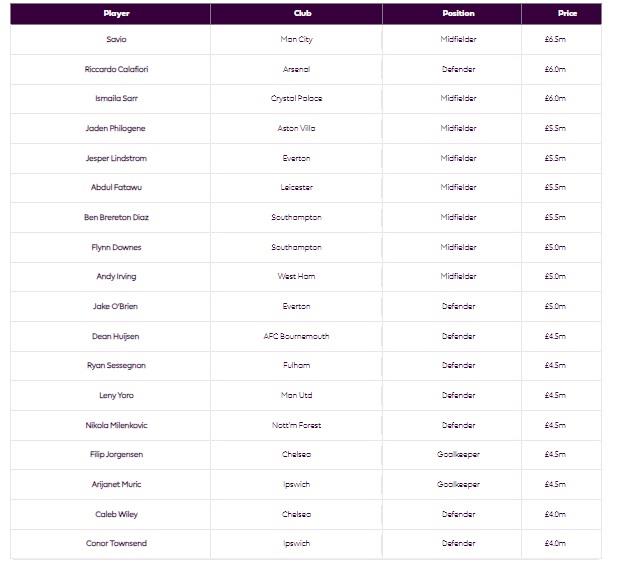Click the Crystal Palace club cell
The image size is (617, 567).
296,99
